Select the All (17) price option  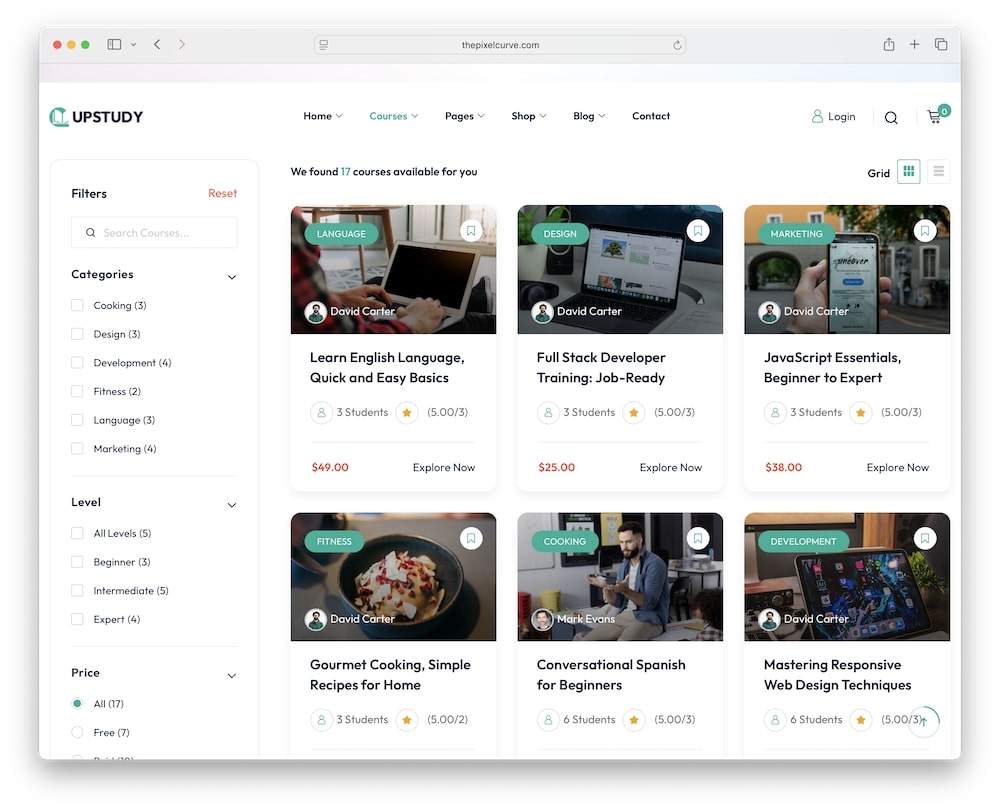77,704
